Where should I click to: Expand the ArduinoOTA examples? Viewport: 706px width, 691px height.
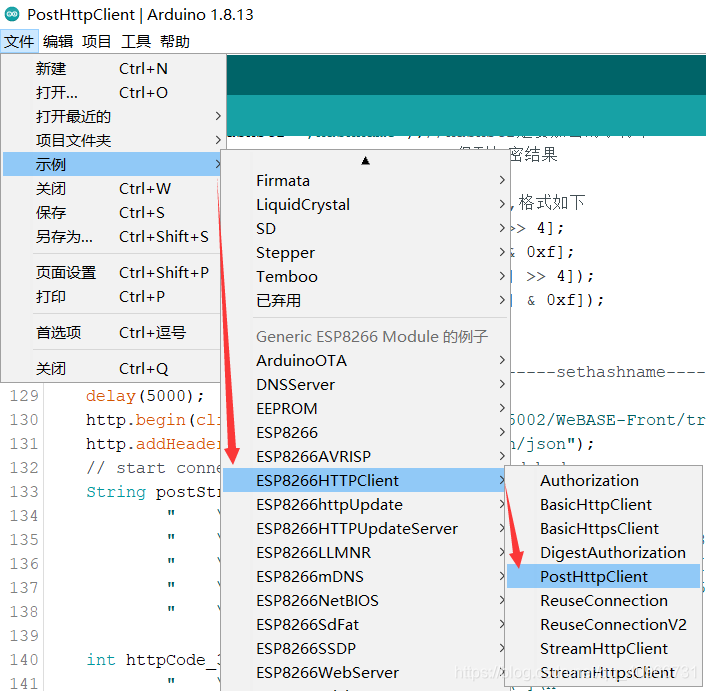tap(366, 361)
